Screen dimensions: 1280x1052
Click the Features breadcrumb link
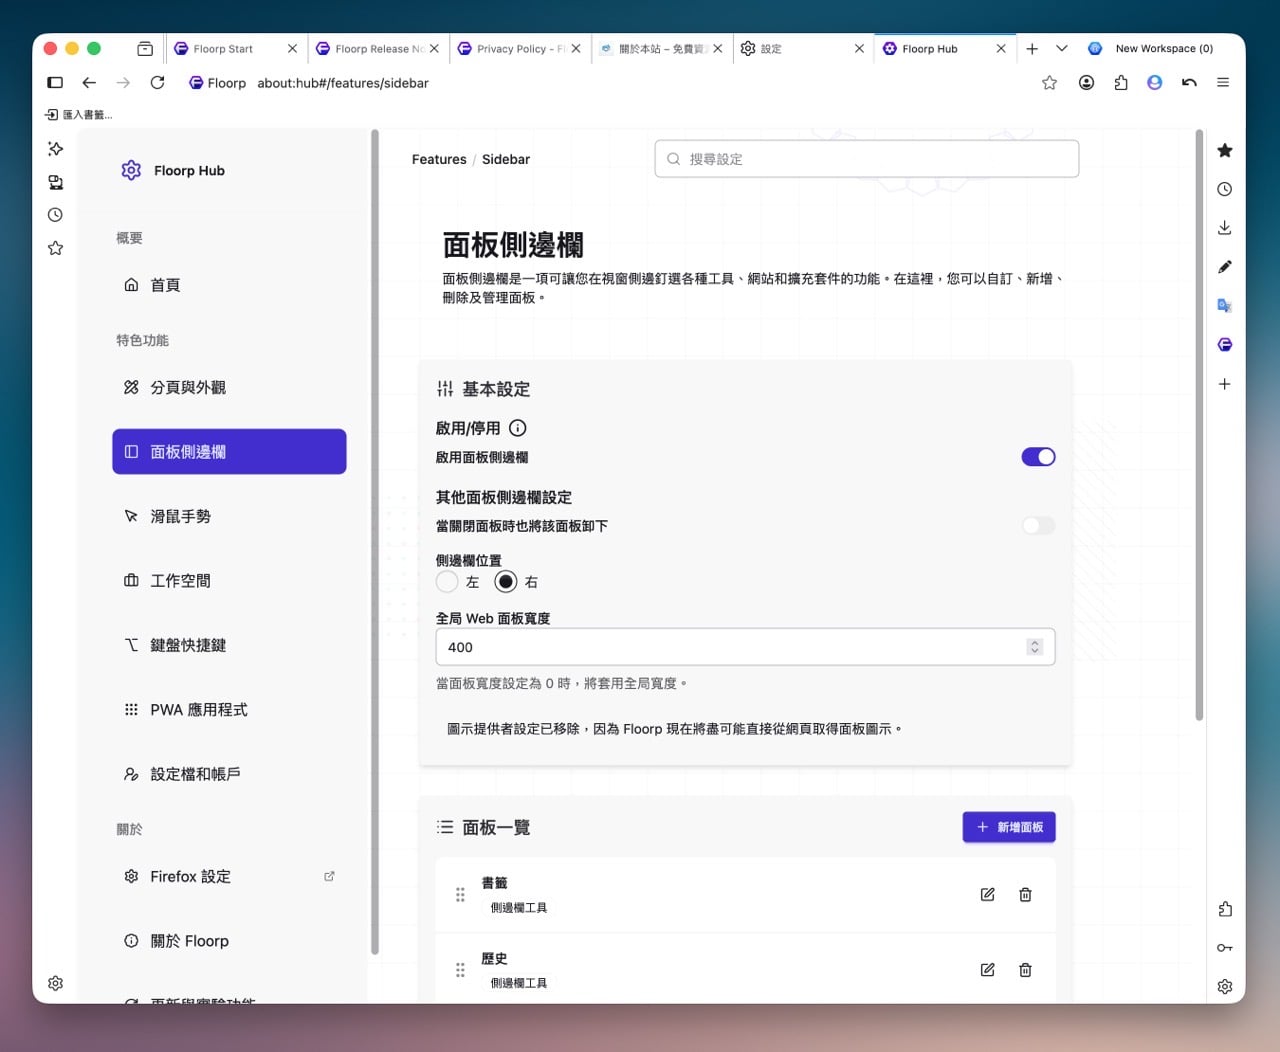[x=439, y=159]
